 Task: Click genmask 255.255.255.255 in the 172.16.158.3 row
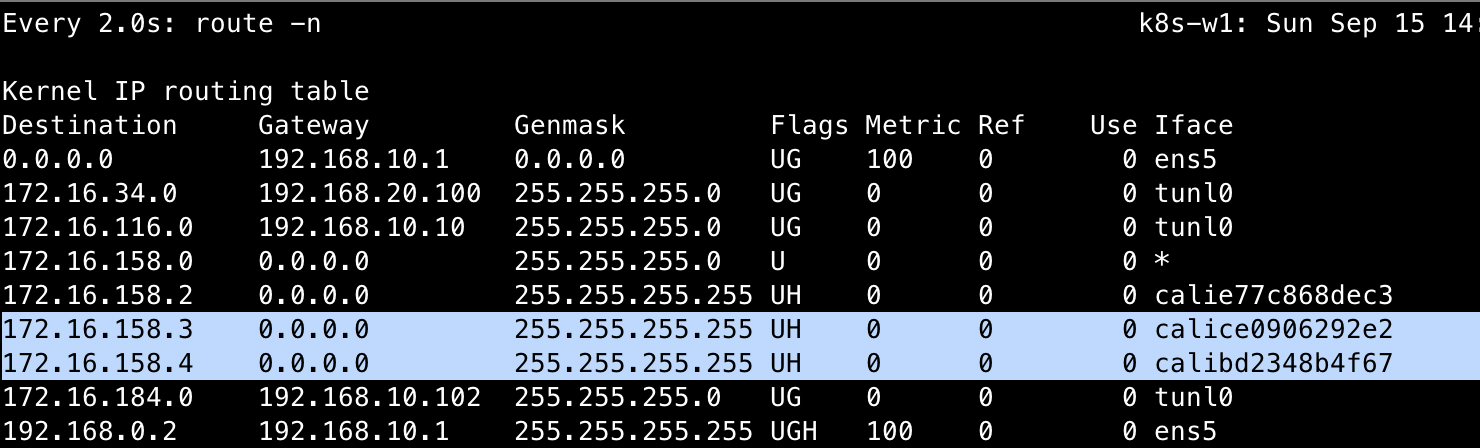tap(634, 329)
